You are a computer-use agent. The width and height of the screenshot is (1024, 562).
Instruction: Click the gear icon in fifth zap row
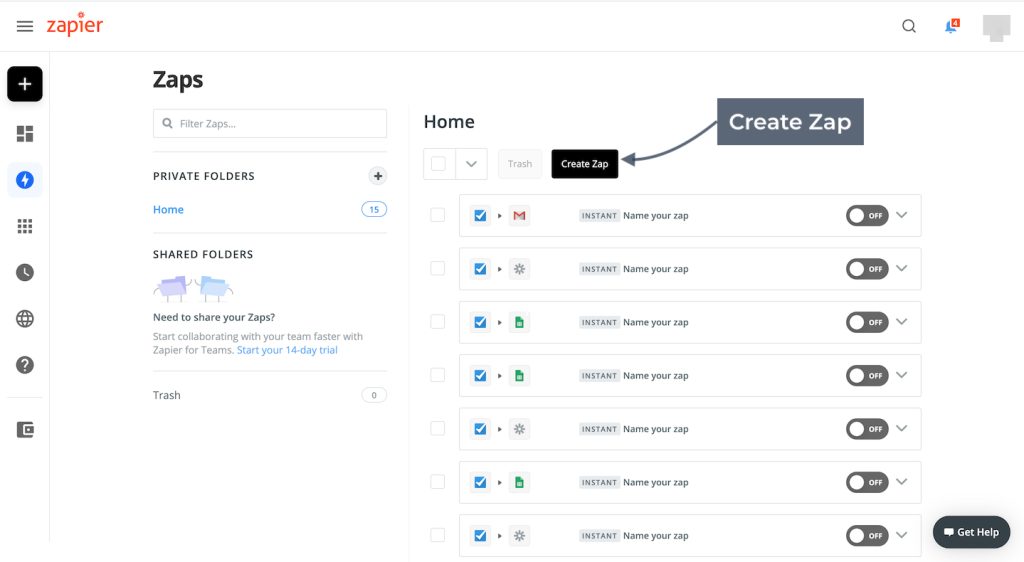519,429
